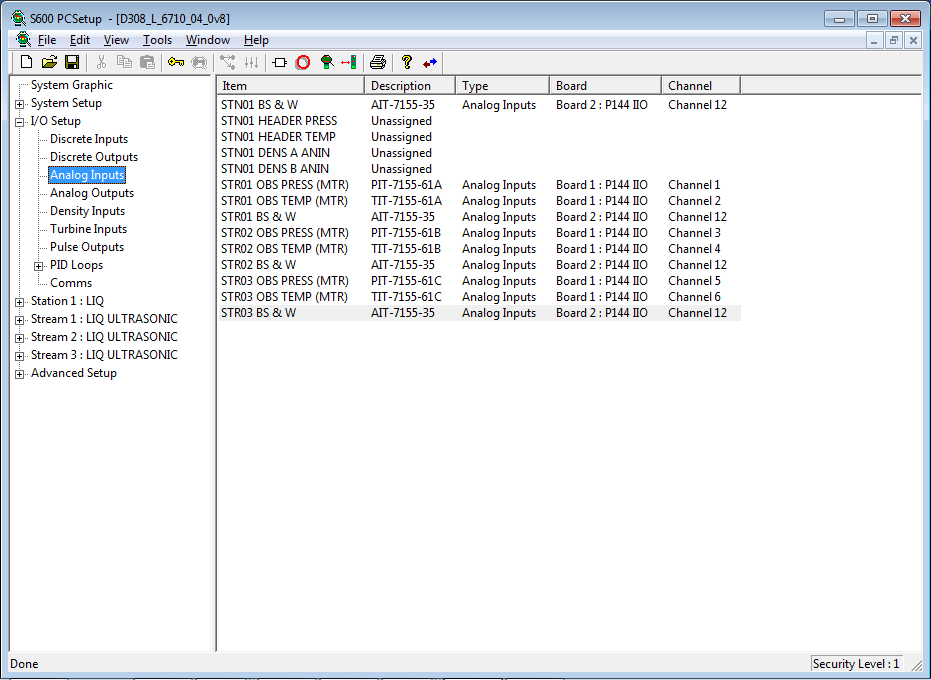
Task: Select Density Inputs in the tree
Action: tap(87, 211)
